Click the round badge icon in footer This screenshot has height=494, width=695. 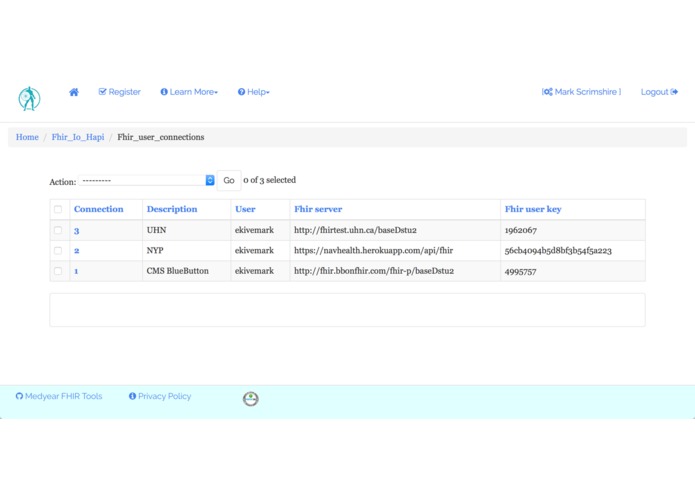pos(250,399)
